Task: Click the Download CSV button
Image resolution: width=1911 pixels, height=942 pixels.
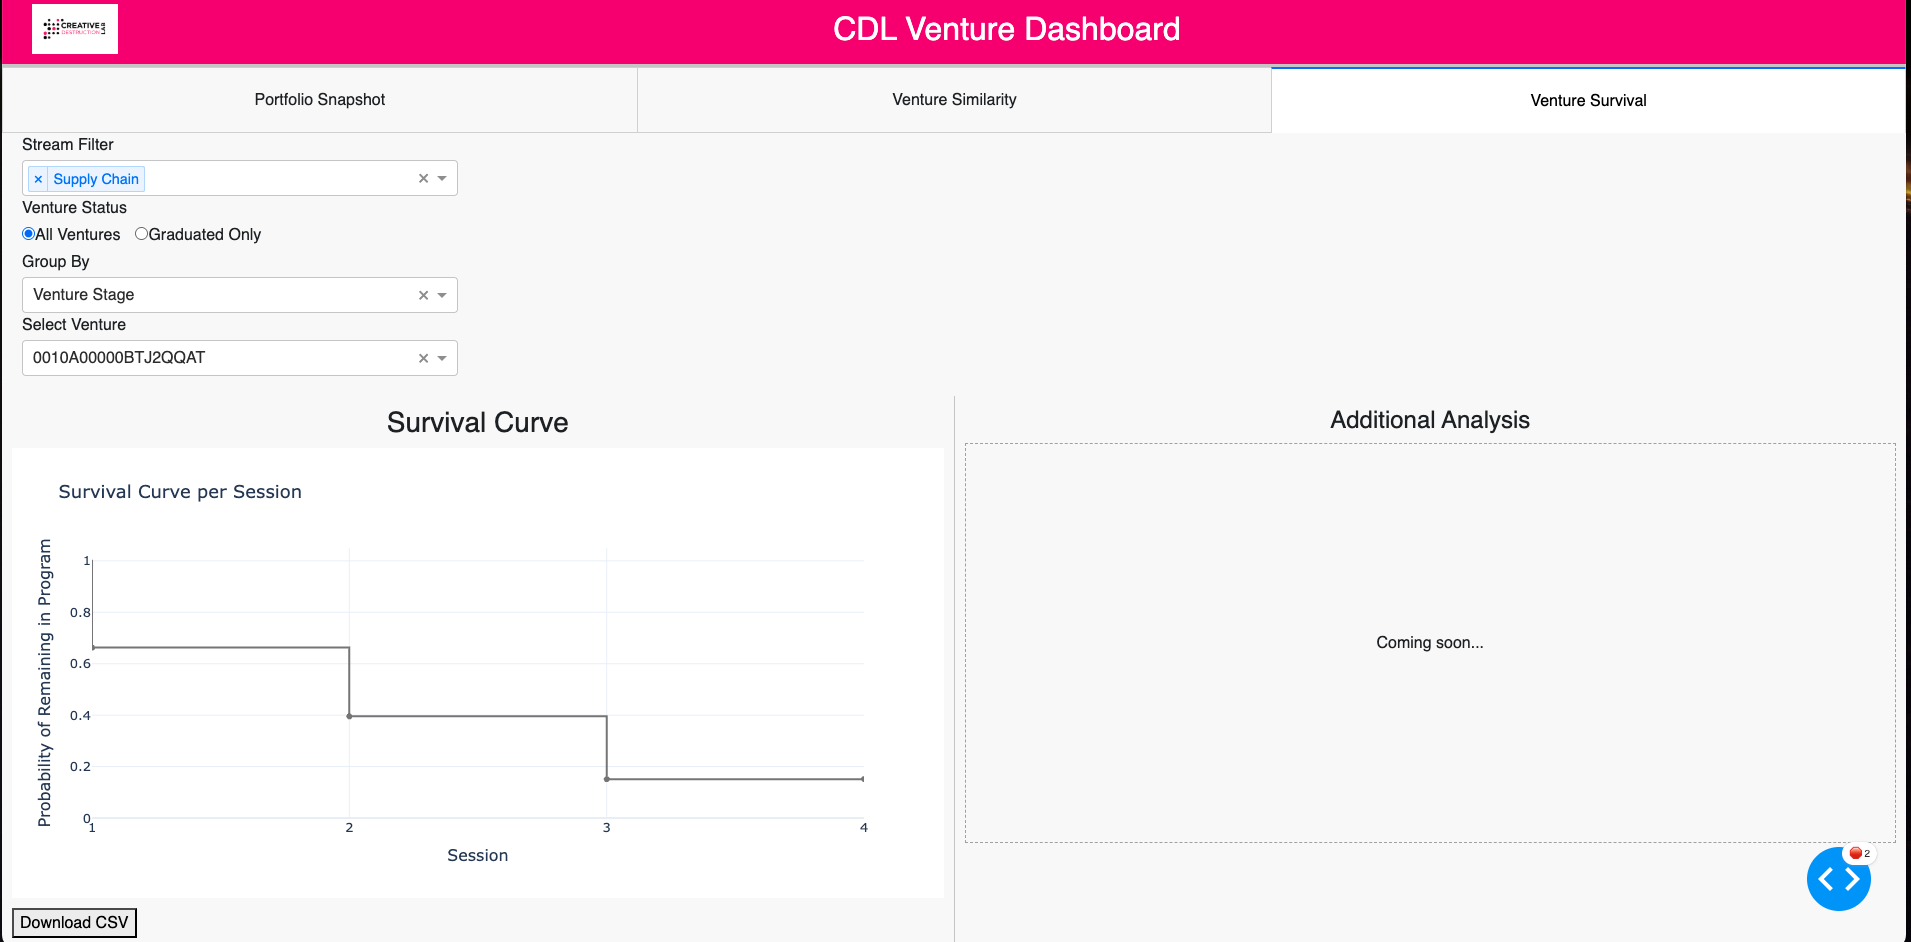Action: click(74, 922)
